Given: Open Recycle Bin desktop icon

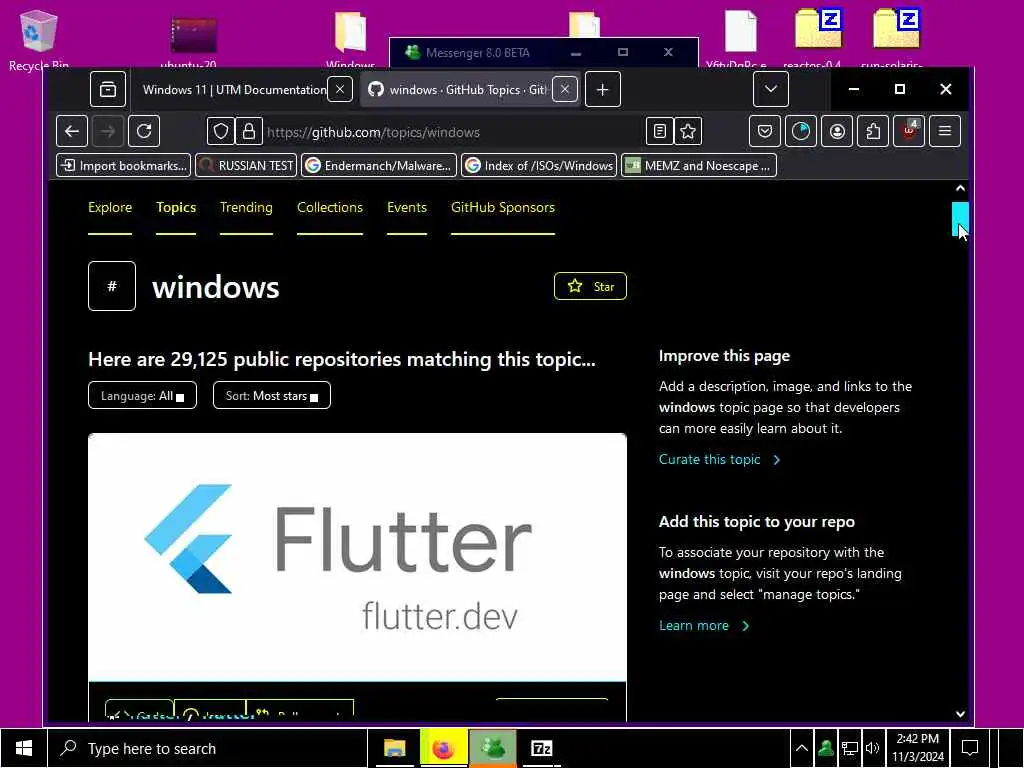Looking at the screenshot, I should pyautogui.click(x=39, y=39).
